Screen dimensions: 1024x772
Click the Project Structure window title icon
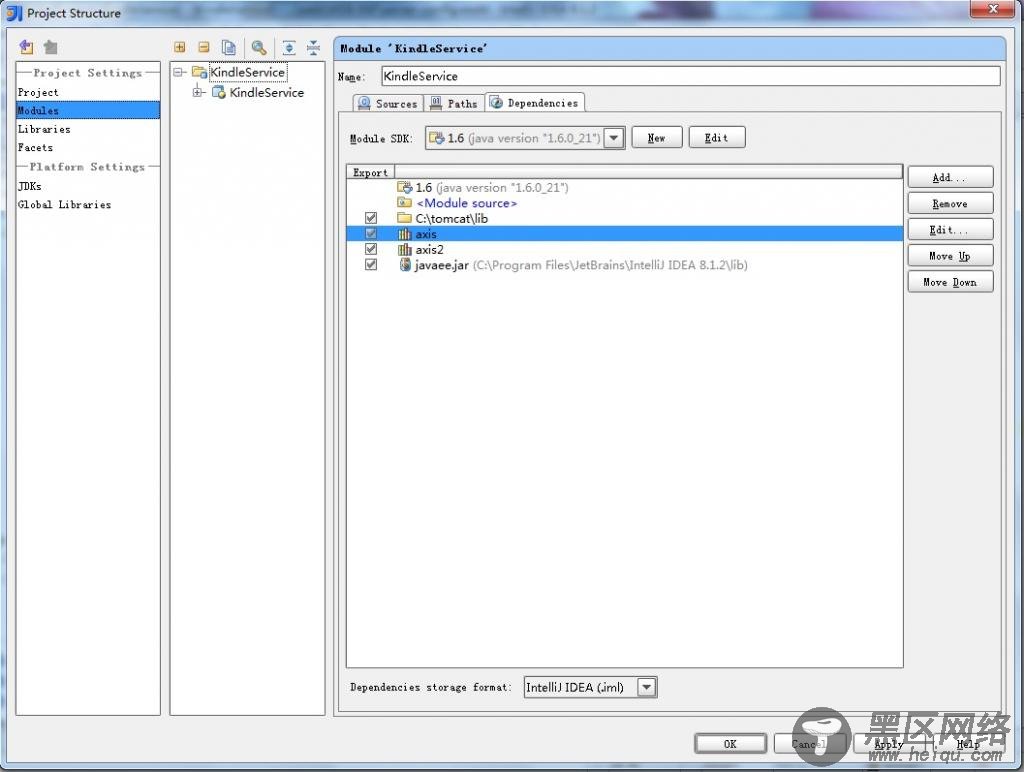coord(14,12)
